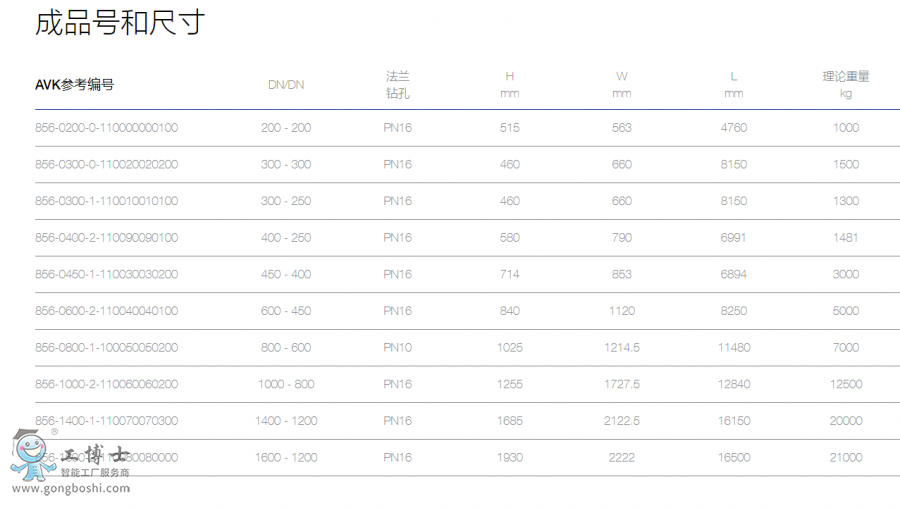Click the 法兰钻孔 column header
900x508 pixels.
pyautogui.click(x=398, y=85)
